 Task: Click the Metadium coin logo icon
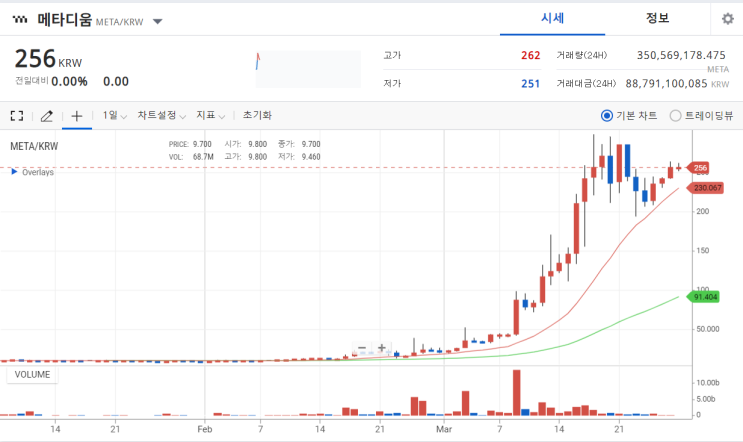(x=20, y=19)
